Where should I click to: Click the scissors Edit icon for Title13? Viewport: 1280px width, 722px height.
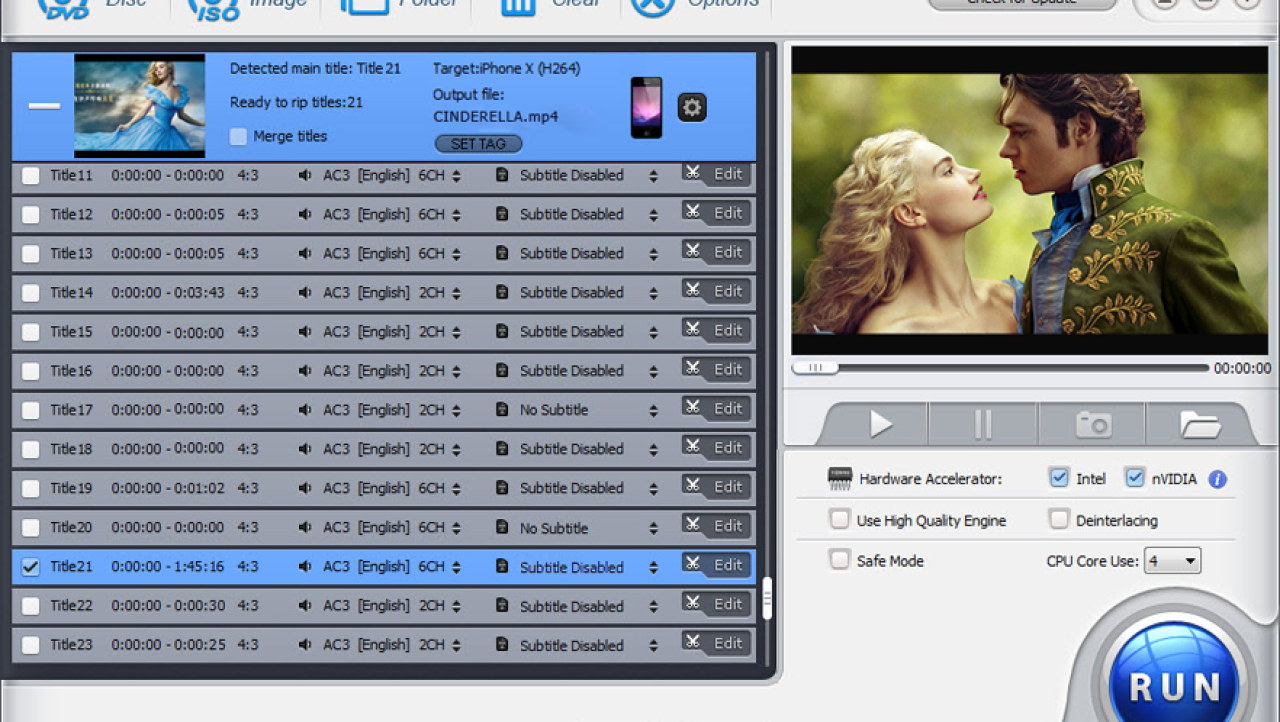(x=692, y=250)
